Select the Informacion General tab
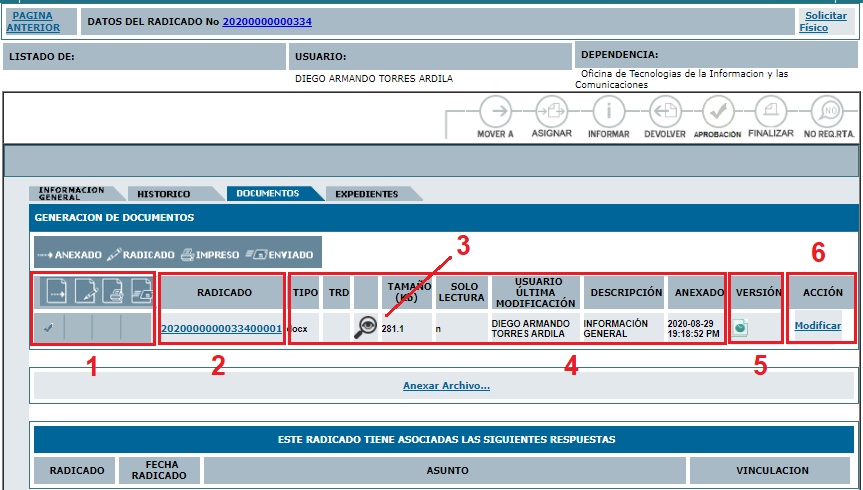 point(71,194)
